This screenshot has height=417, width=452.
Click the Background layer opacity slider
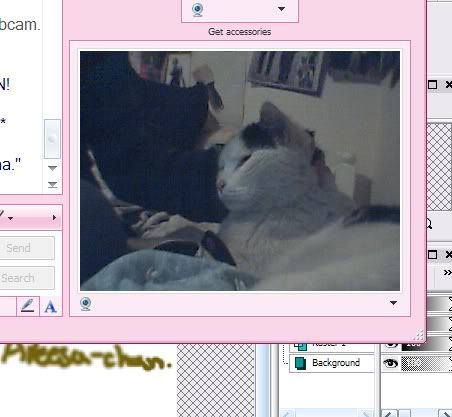[x=426, y=363]
